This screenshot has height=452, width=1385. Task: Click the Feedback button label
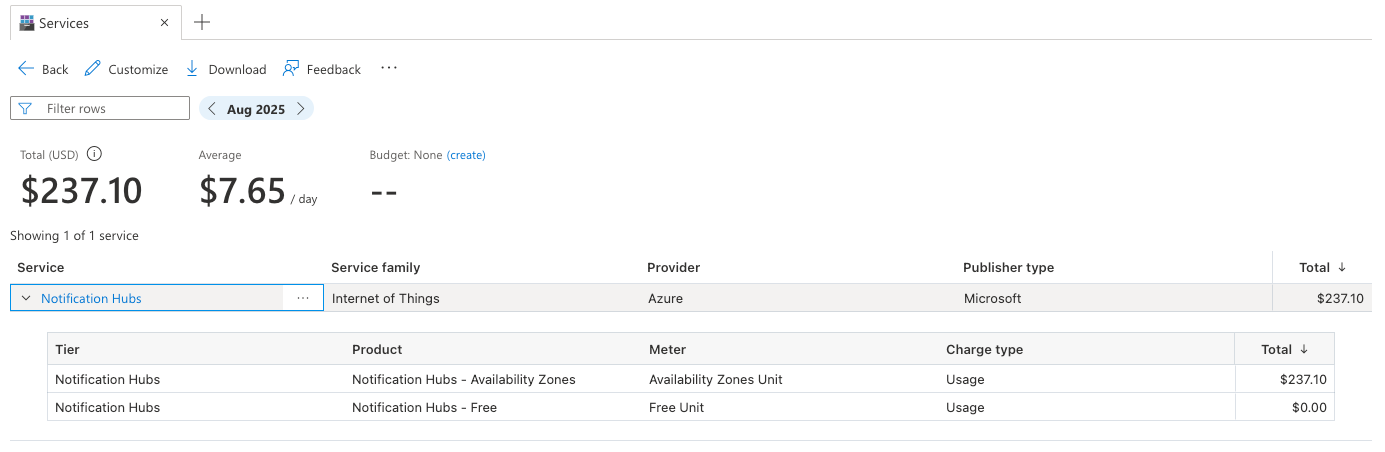coord(334,69)
